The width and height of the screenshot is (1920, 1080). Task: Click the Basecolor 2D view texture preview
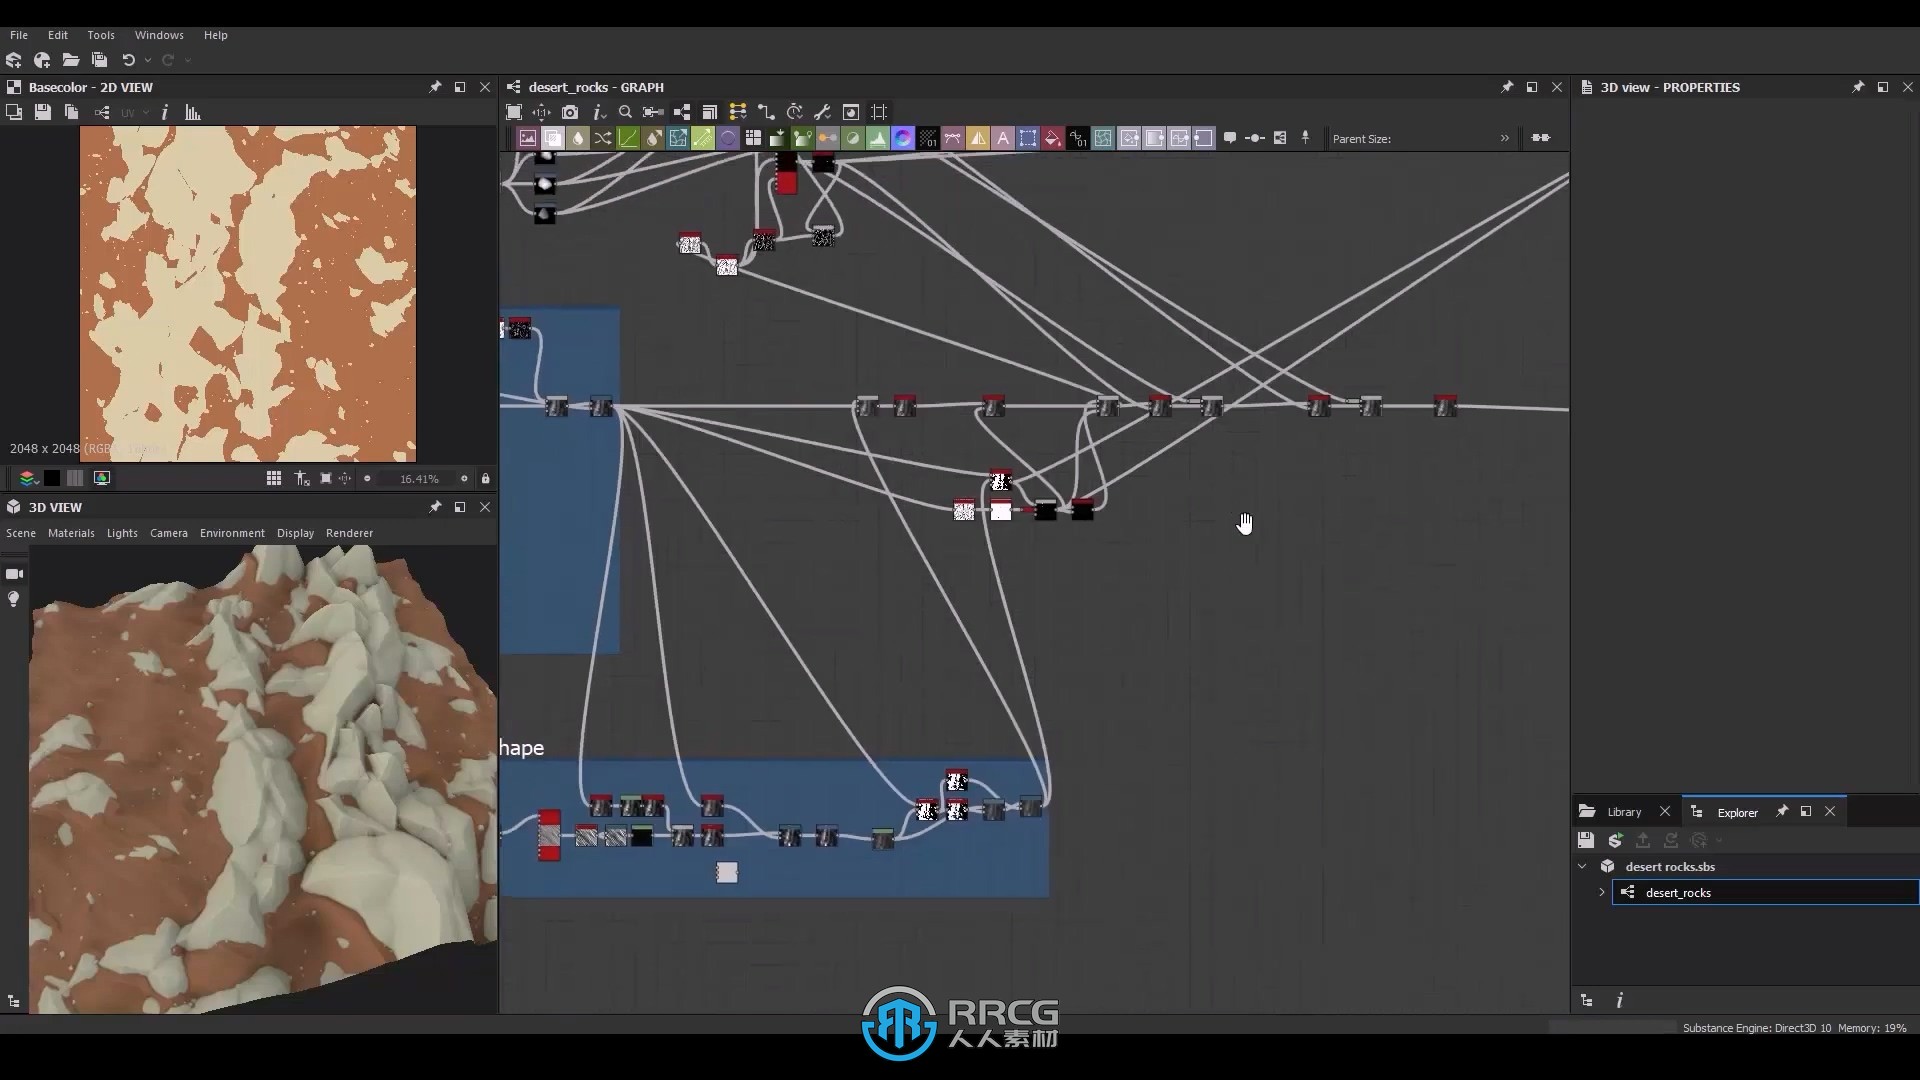[x=248, y=294]
